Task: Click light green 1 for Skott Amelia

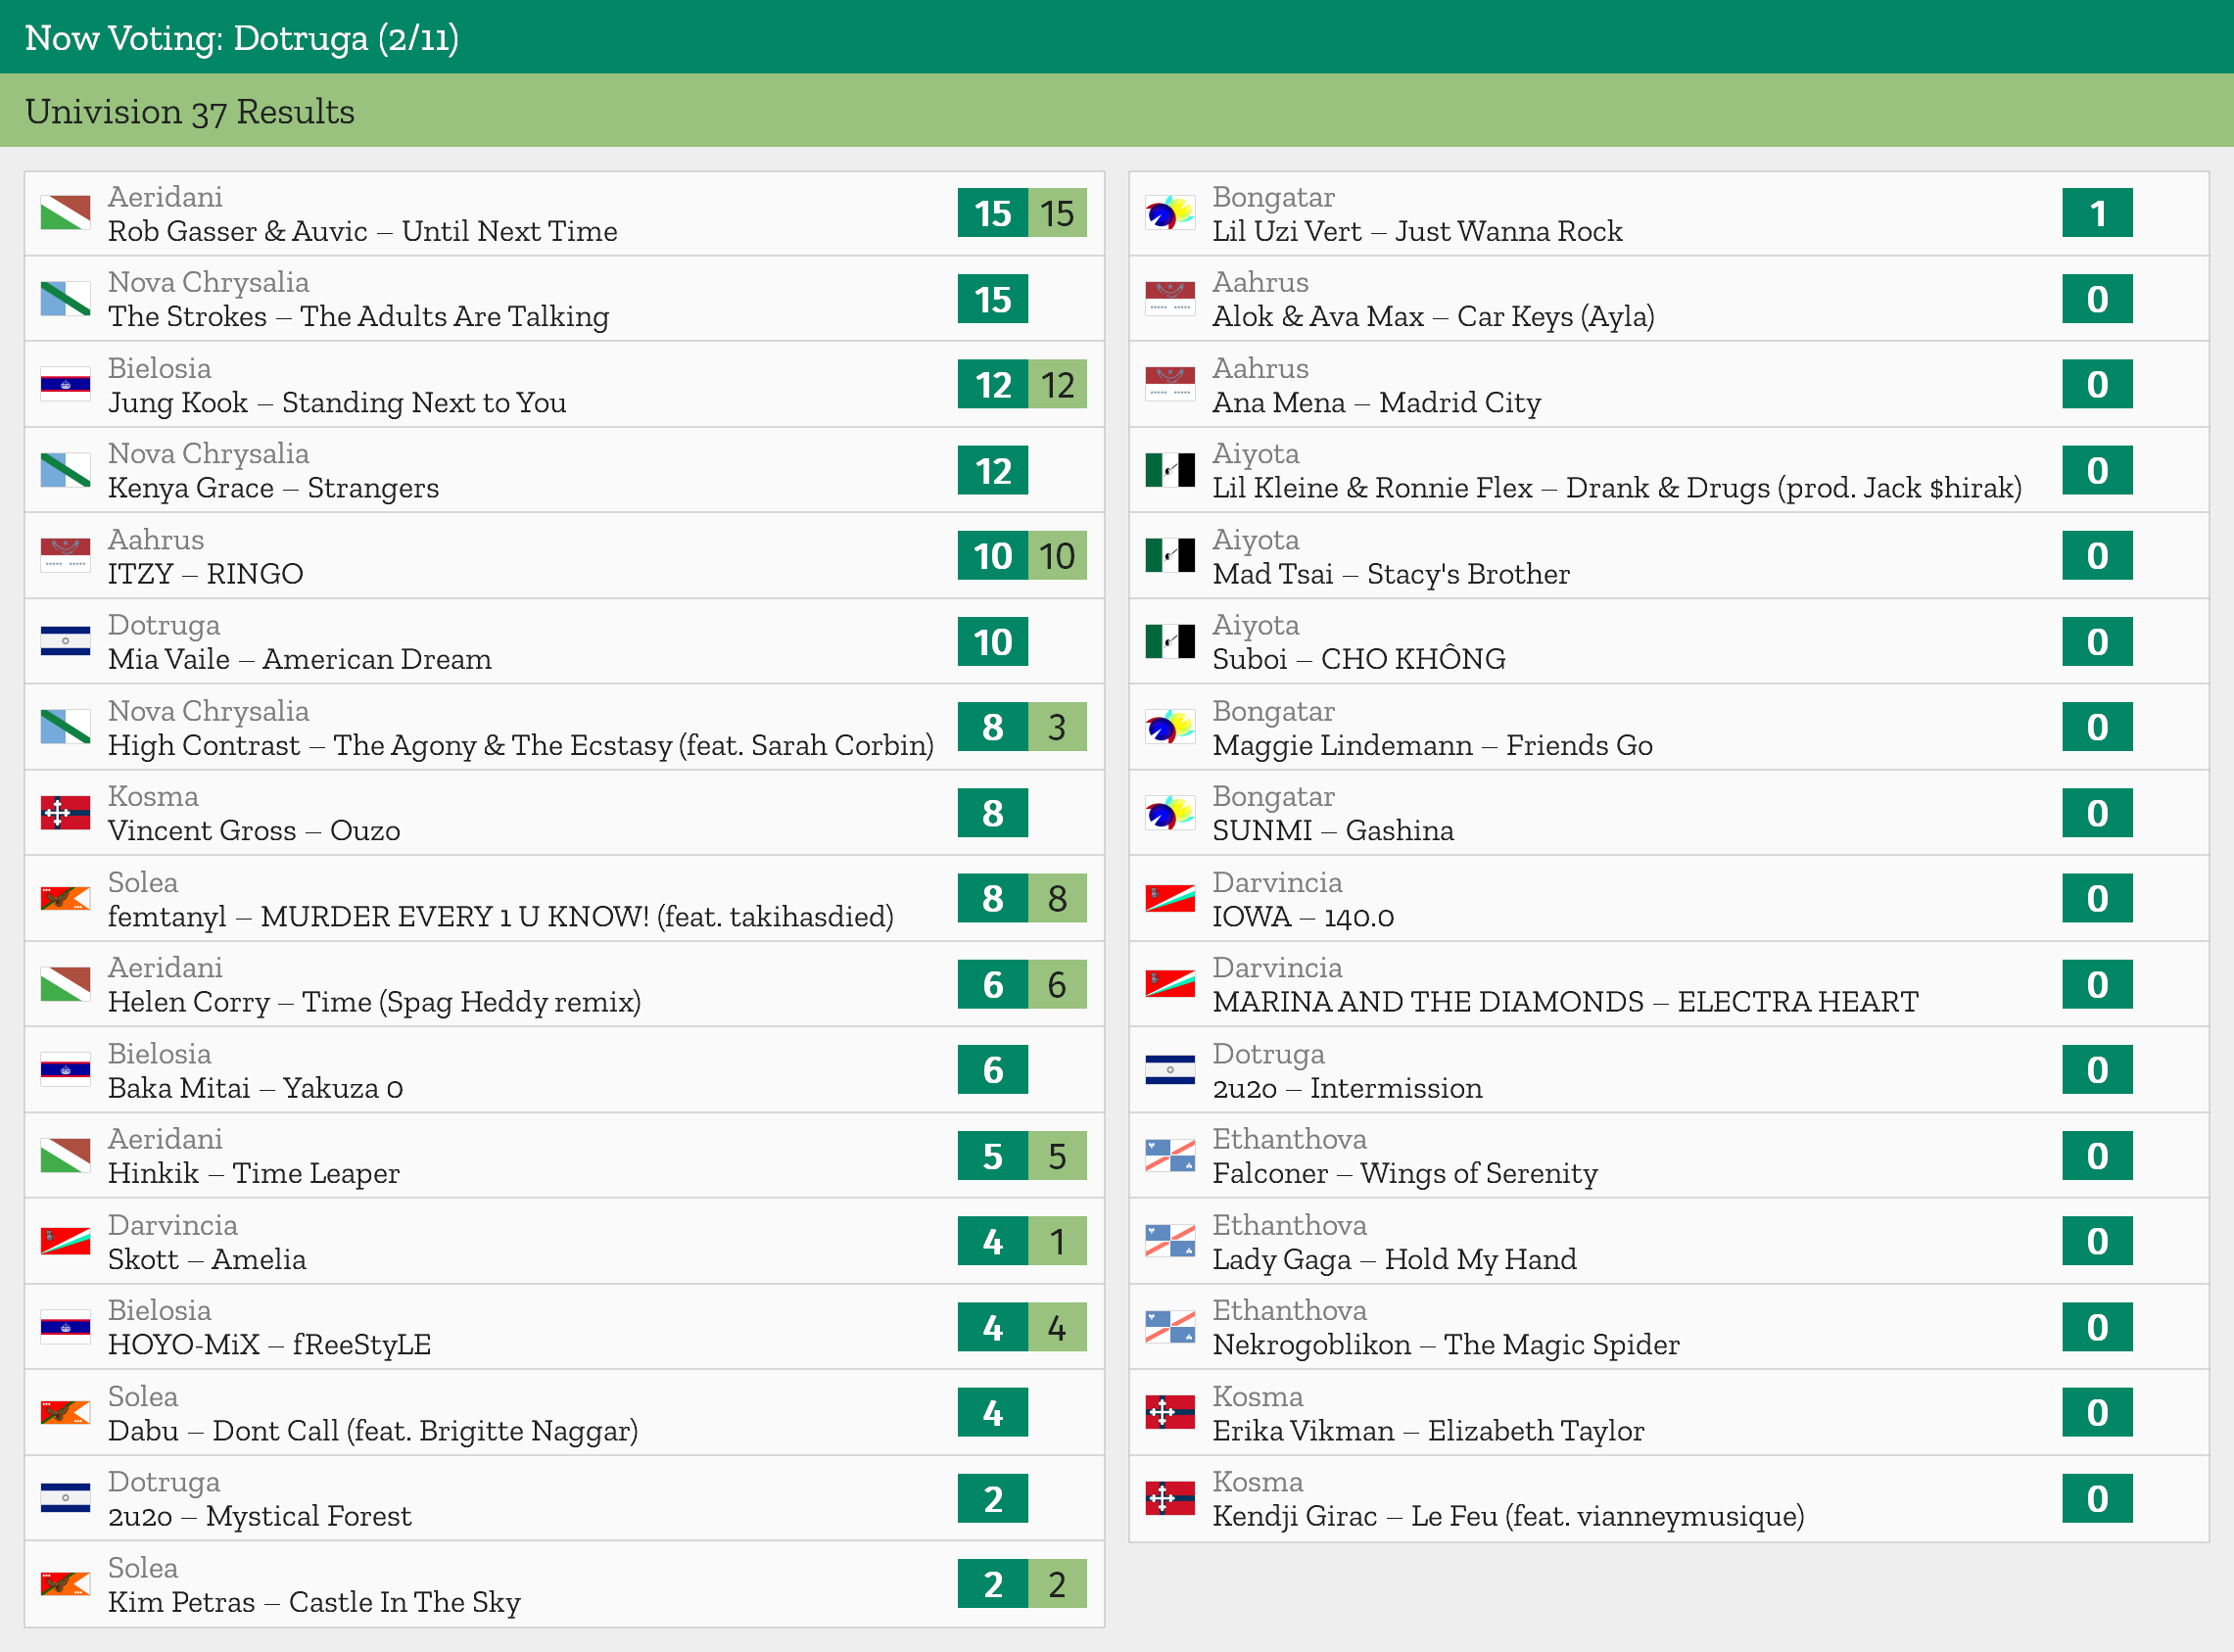Action: point(1057,1241)
